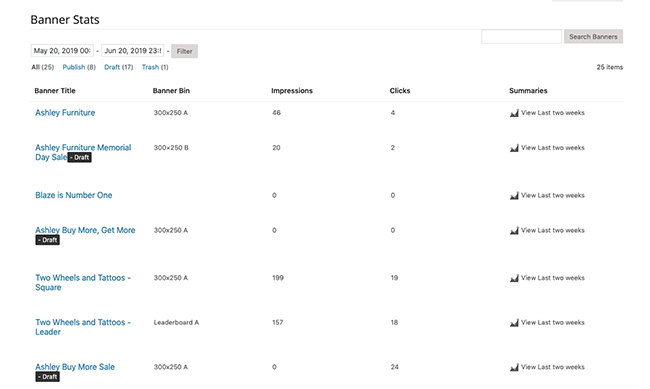Click the Filter button
The width and height of the screenshot is (650, 389).
[x=184, y=51]
